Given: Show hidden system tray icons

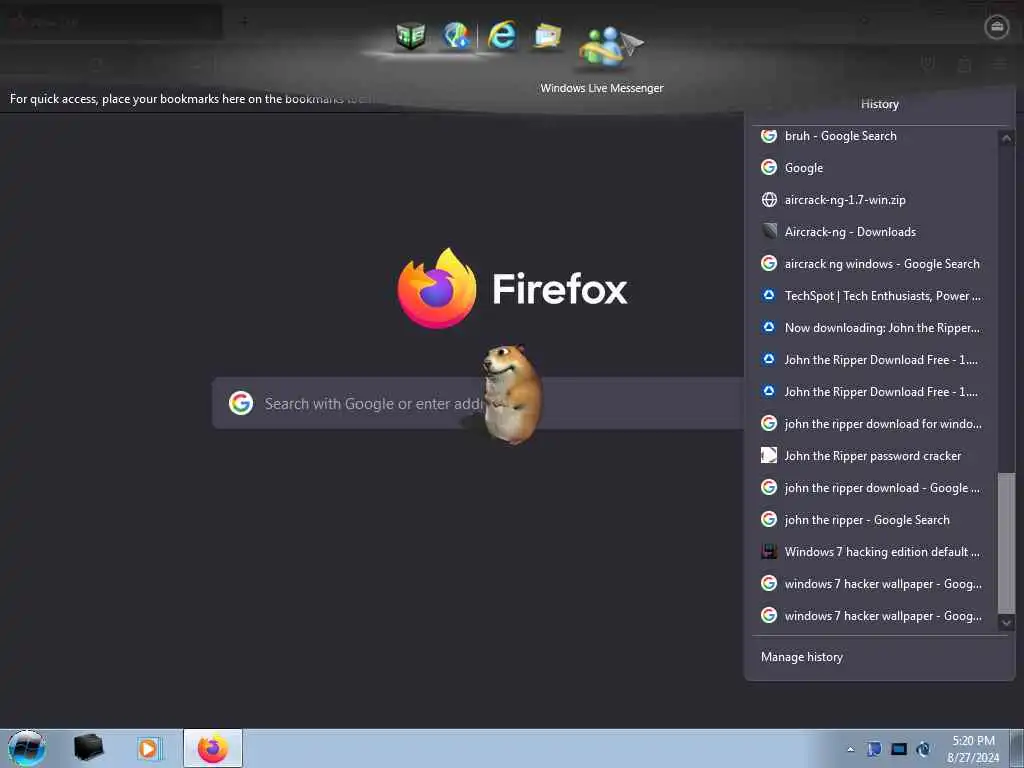Looking at the screenshot, I should click(x=850, y=750).
